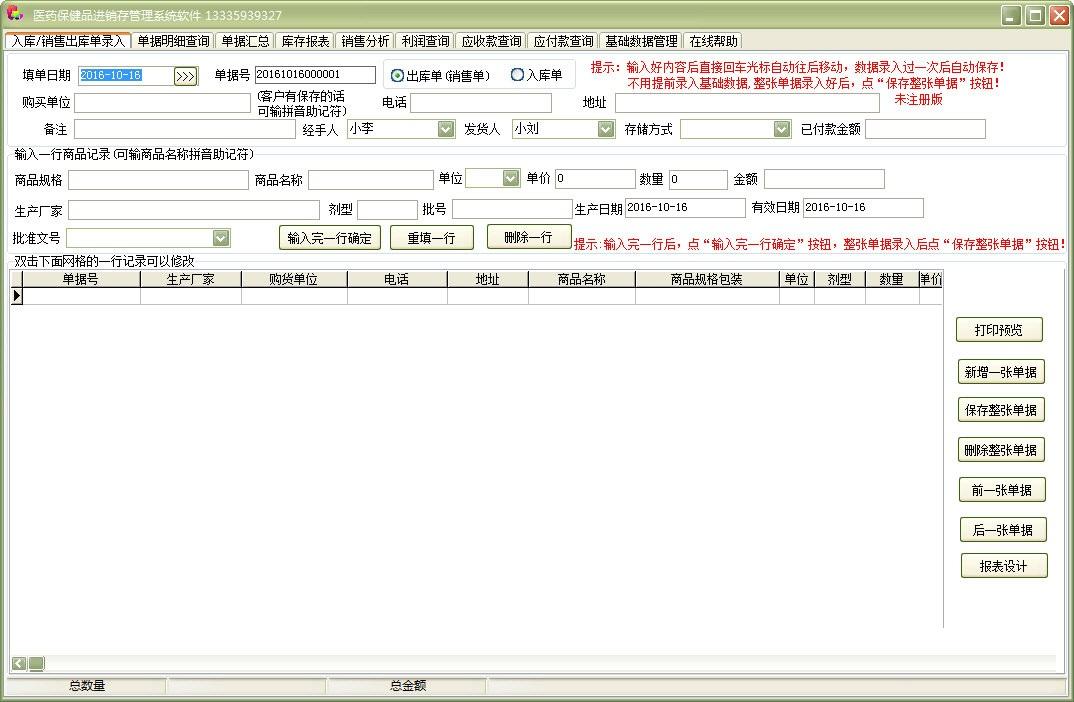Screen dimensions: 1074x702
Task: Switch to 基础数据管理 tab
Action: [641, 41]
